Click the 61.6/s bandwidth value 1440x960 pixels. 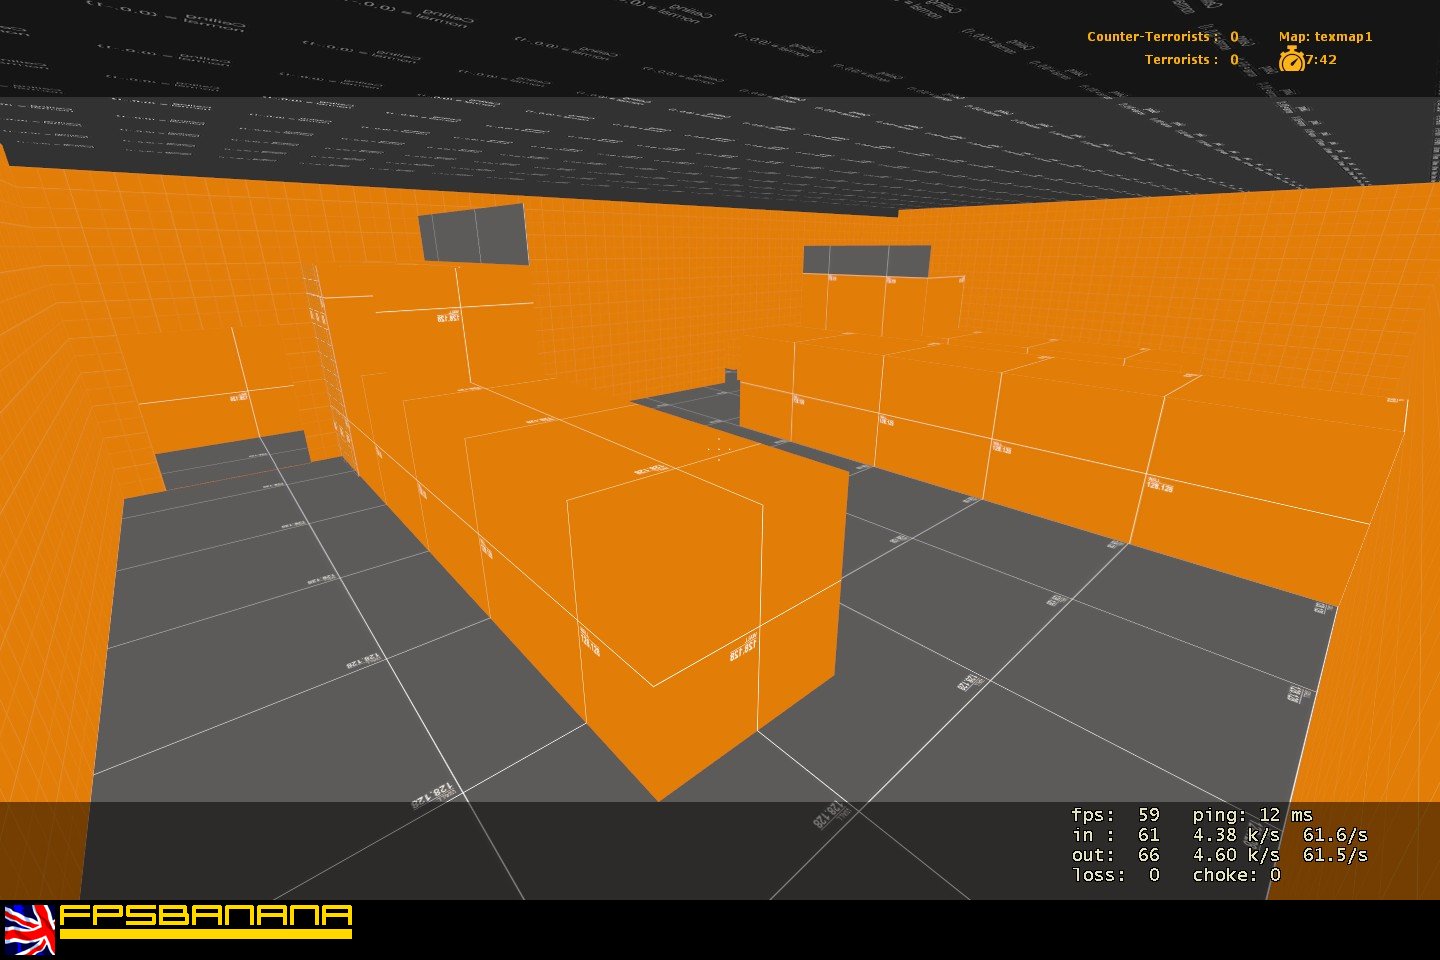point(1334,835)
